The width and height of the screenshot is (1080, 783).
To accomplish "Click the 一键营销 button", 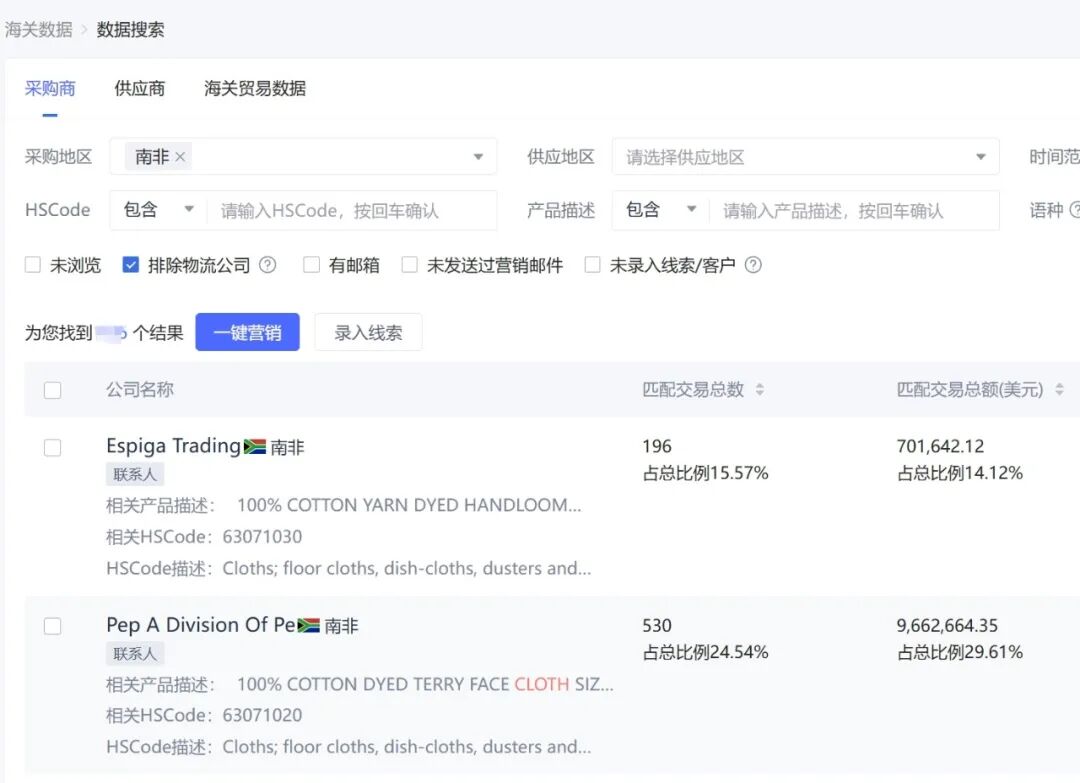I will tap(247, 331).
